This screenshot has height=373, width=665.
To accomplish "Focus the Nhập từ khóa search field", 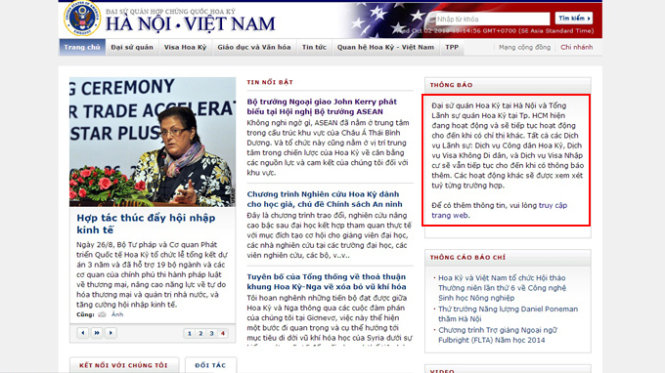I will click(492, 19).
